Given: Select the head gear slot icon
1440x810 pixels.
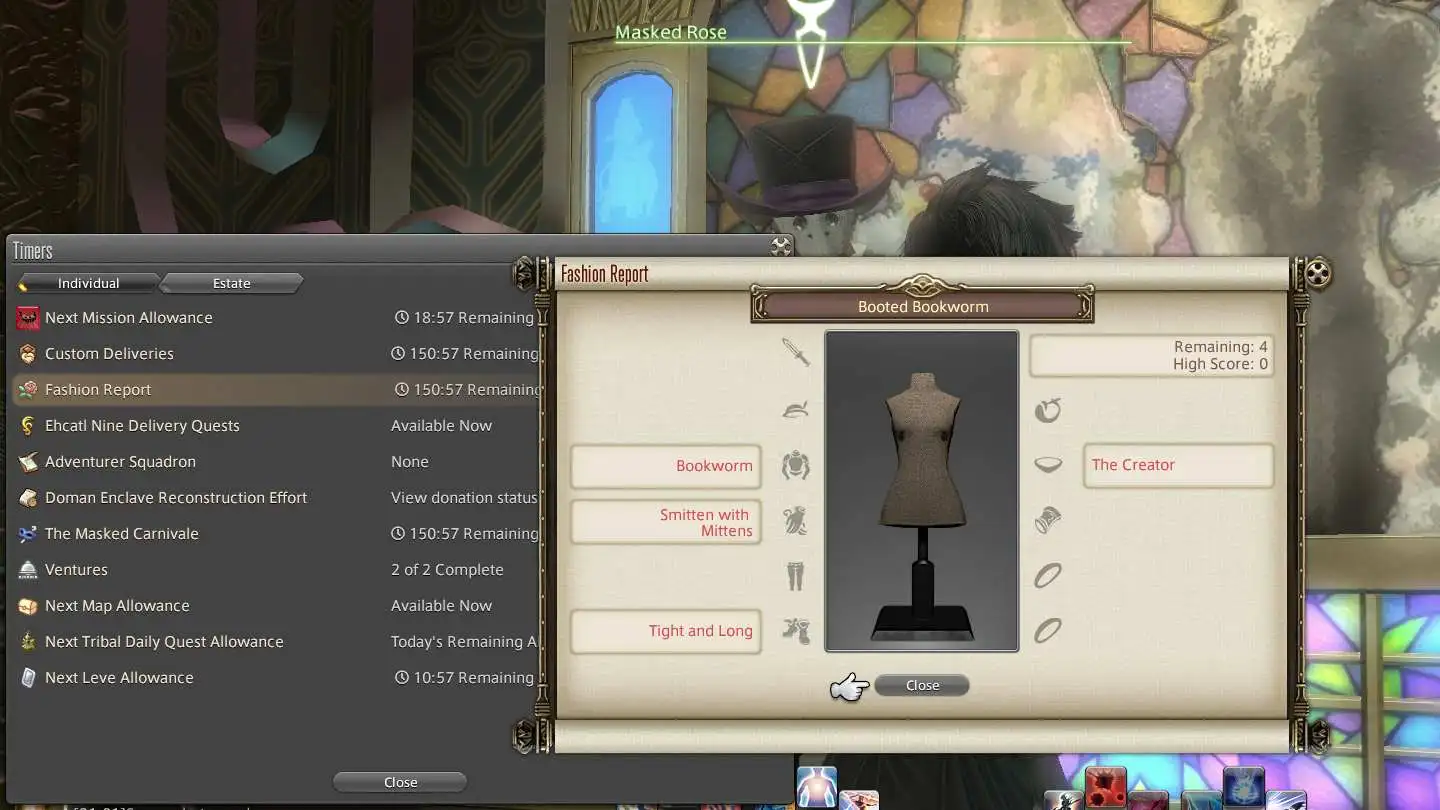Looking at the screenshot, I should click(x=796, y=409).
